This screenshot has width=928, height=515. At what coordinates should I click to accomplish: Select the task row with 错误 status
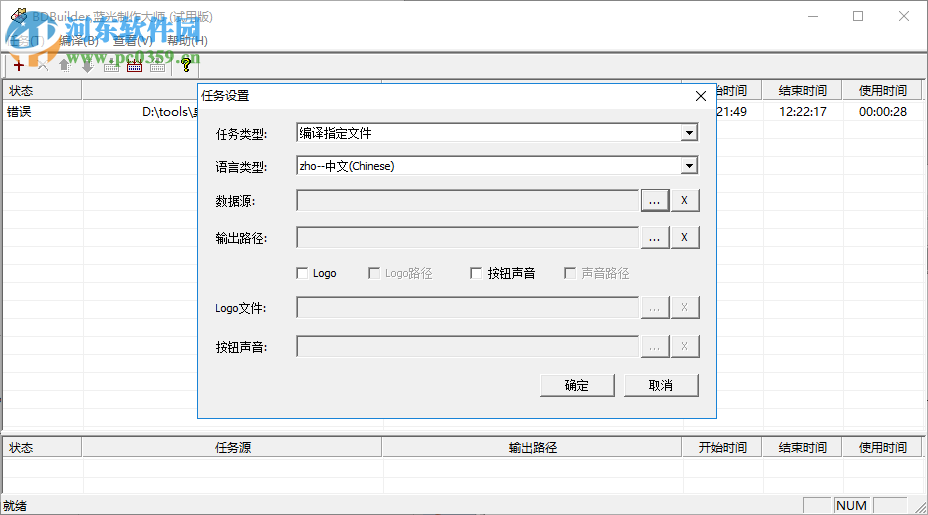19,112
